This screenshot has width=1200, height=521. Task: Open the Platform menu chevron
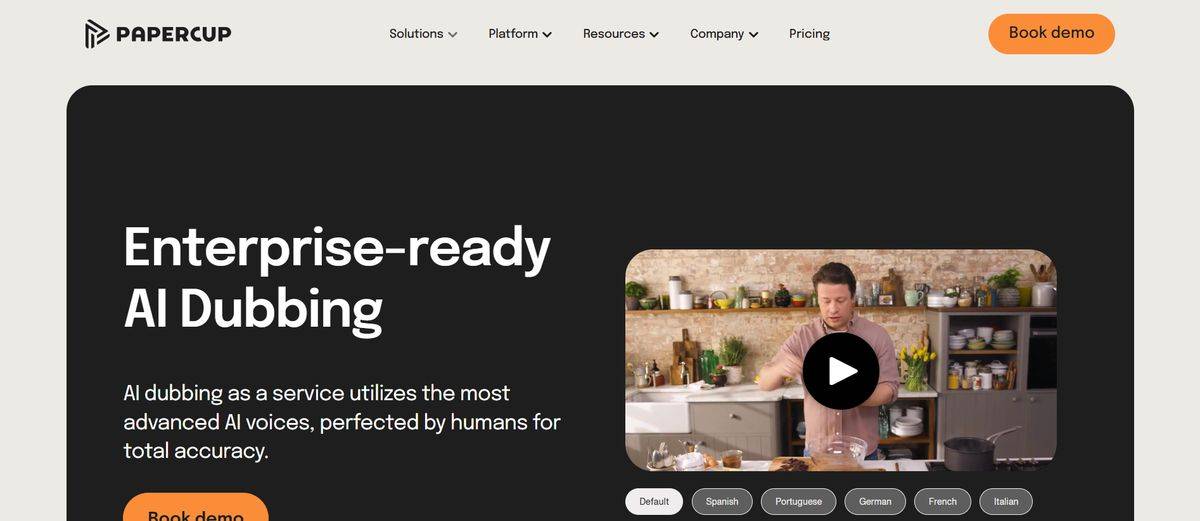[x=547, y=34]
